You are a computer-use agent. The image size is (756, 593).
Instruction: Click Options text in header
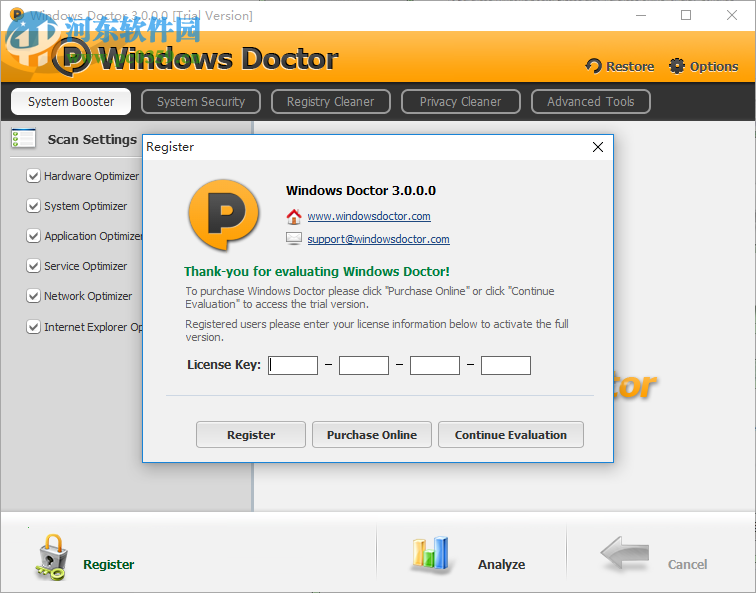click(714, 67)
